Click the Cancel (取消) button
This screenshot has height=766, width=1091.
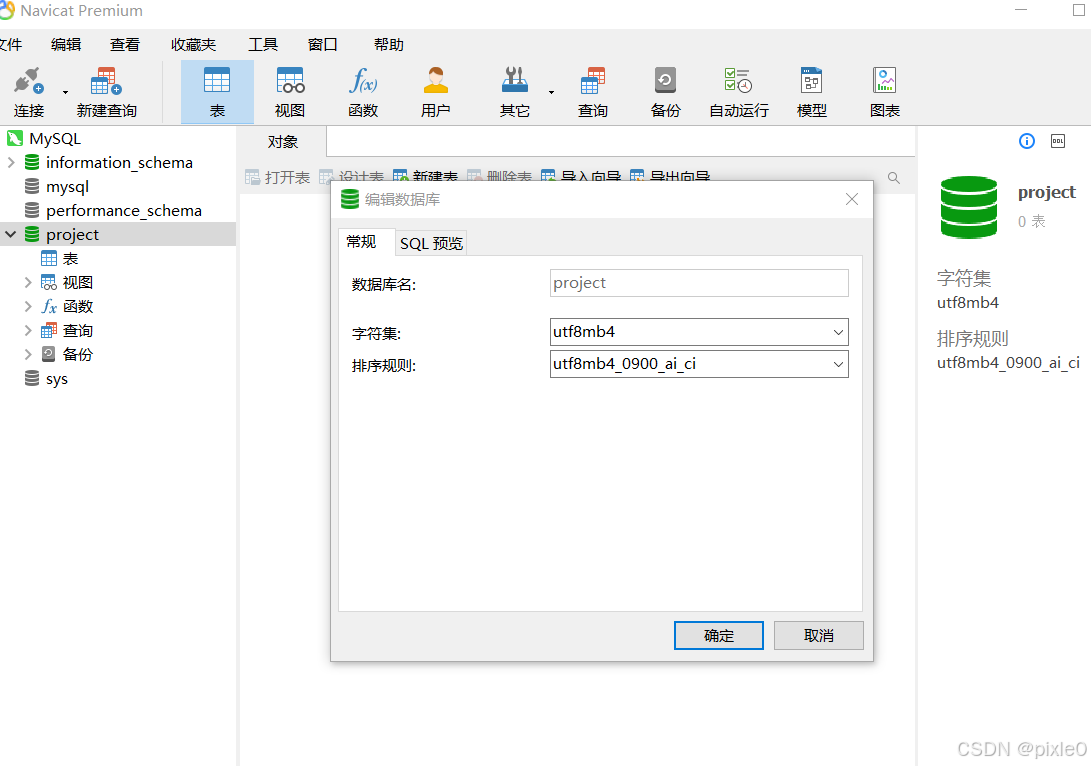(818, 635)
